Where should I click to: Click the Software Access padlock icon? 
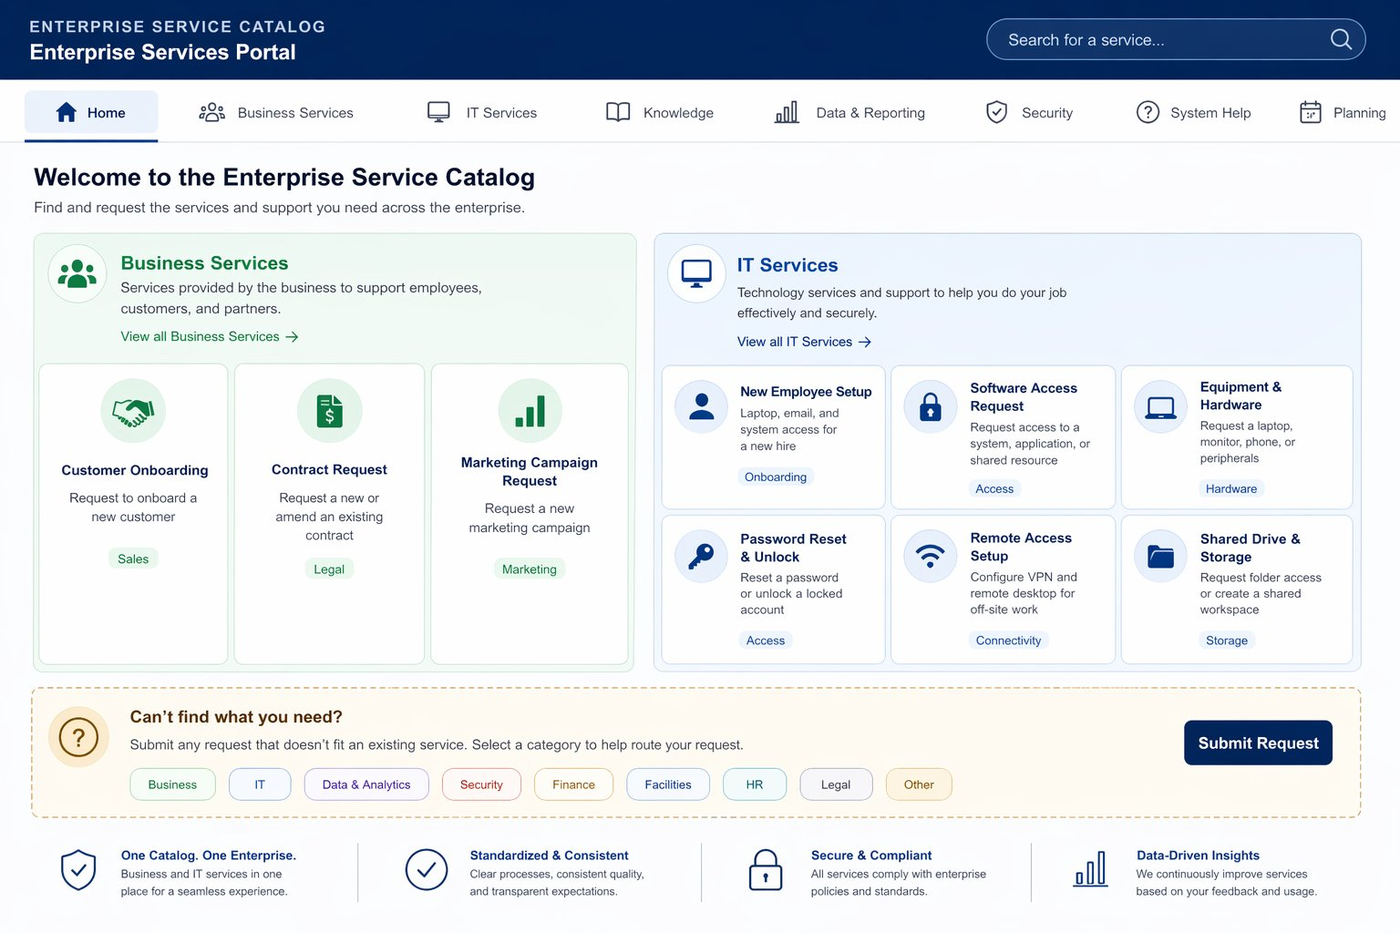929,406
